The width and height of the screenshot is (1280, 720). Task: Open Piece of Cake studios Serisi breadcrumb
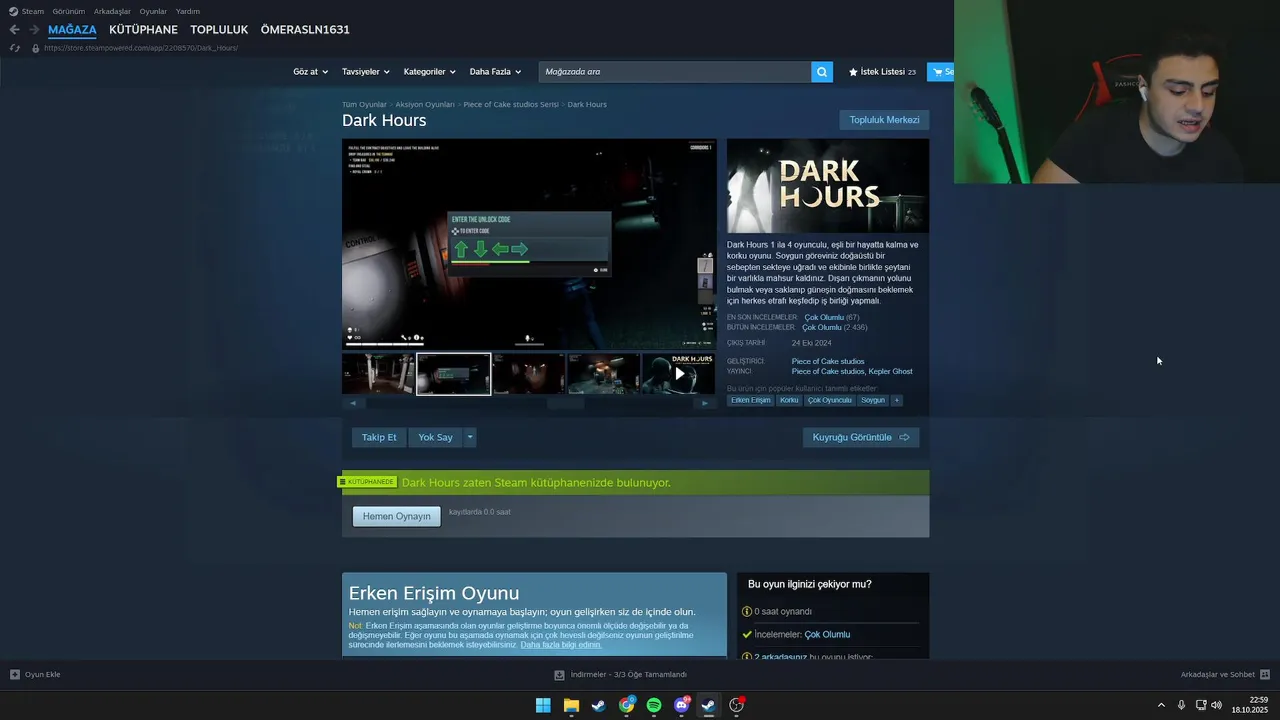point(511,104)
